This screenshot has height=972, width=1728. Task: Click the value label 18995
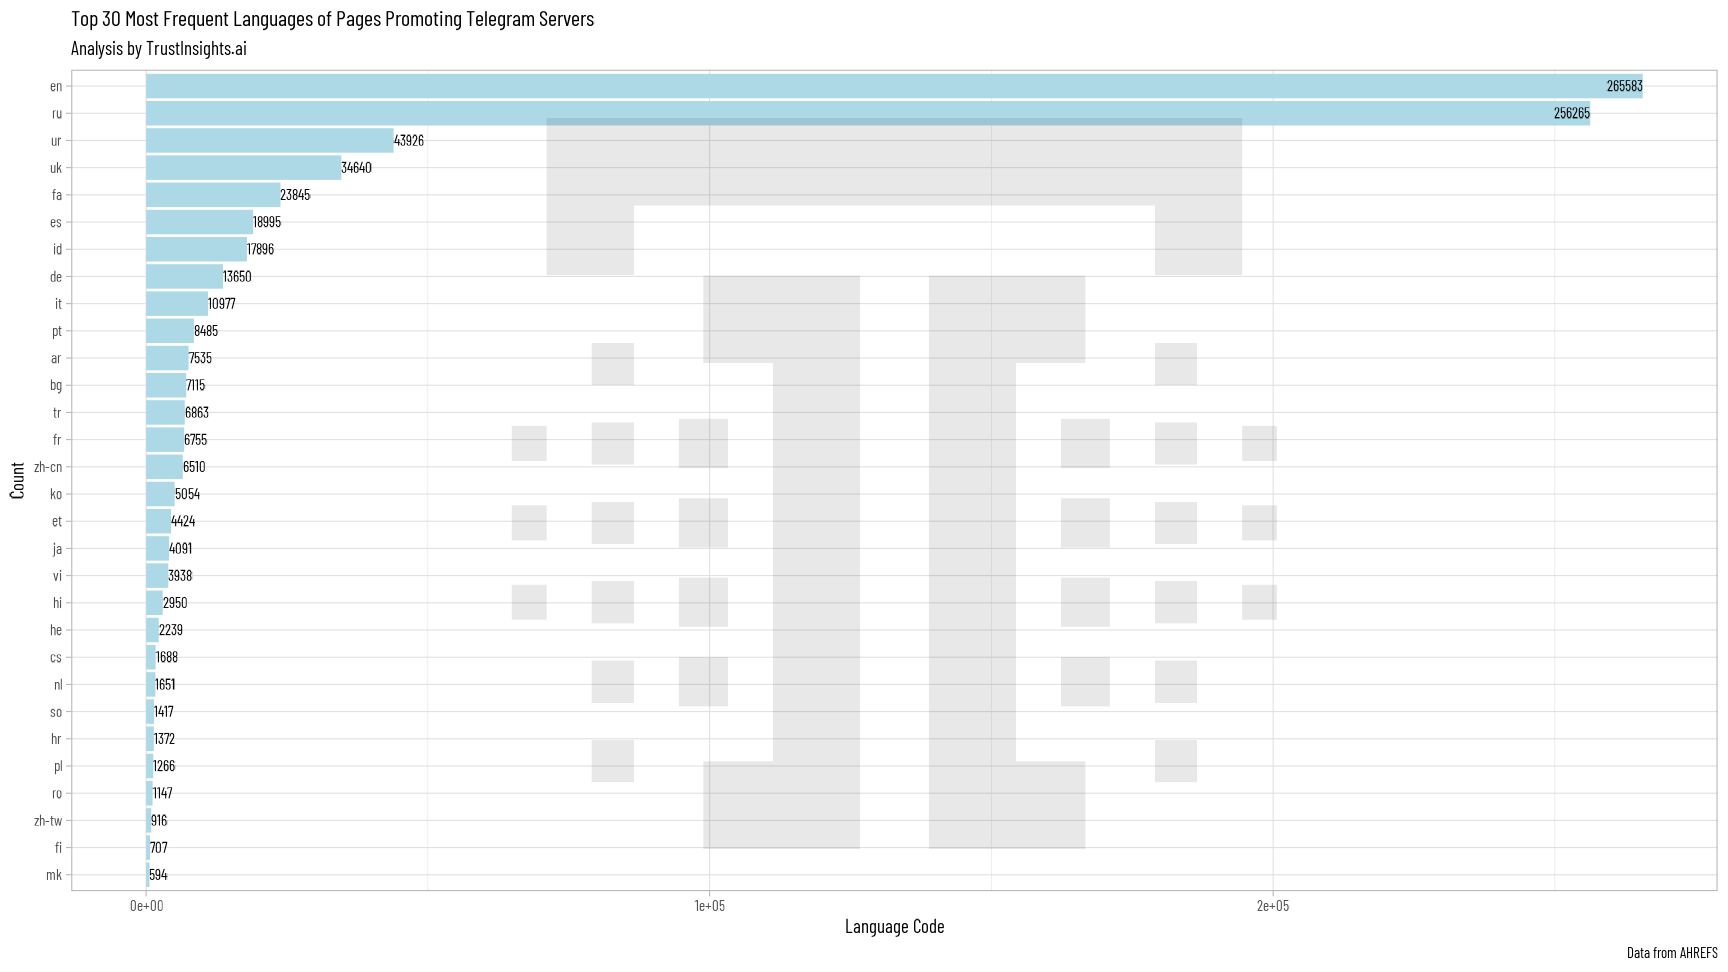[x=267, y=222]
